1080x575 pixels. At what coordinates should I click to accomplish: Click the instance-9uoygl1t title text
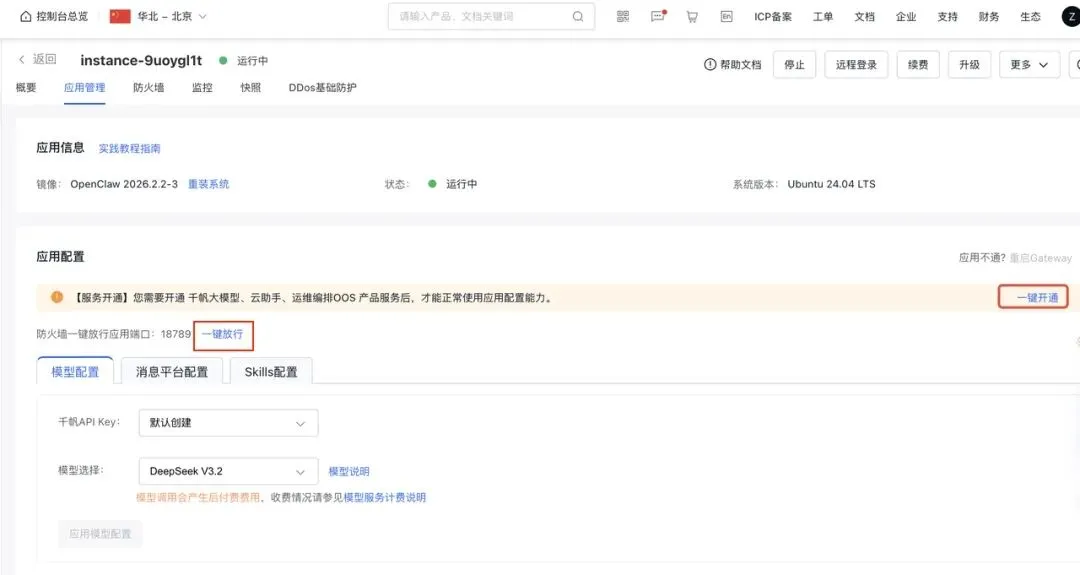[141, 61]
